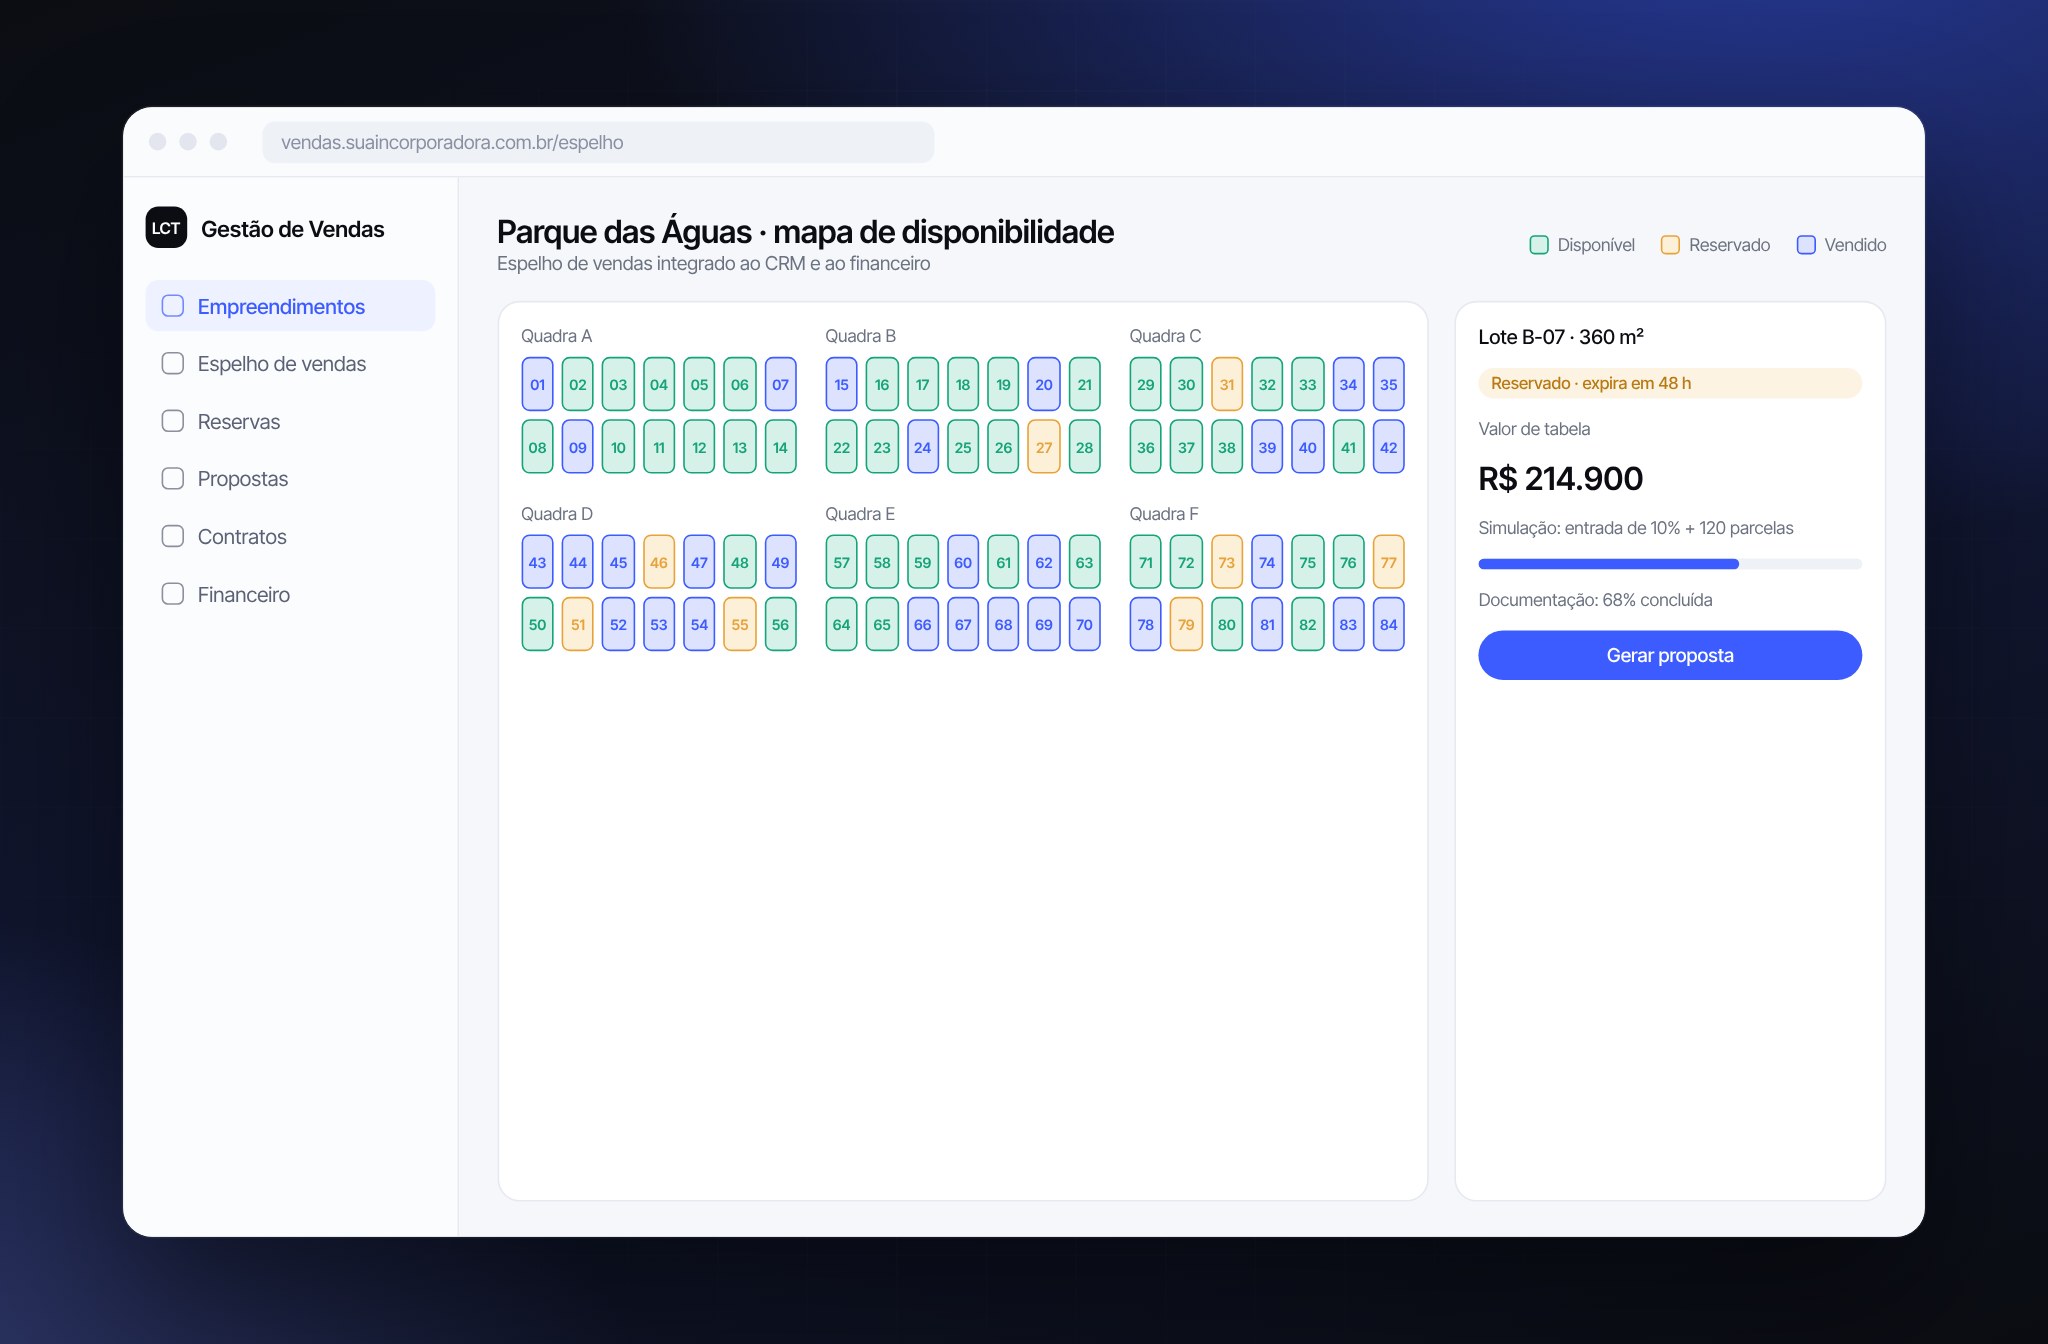Select sold lot 67 in Quadra E

coord(963,624)
